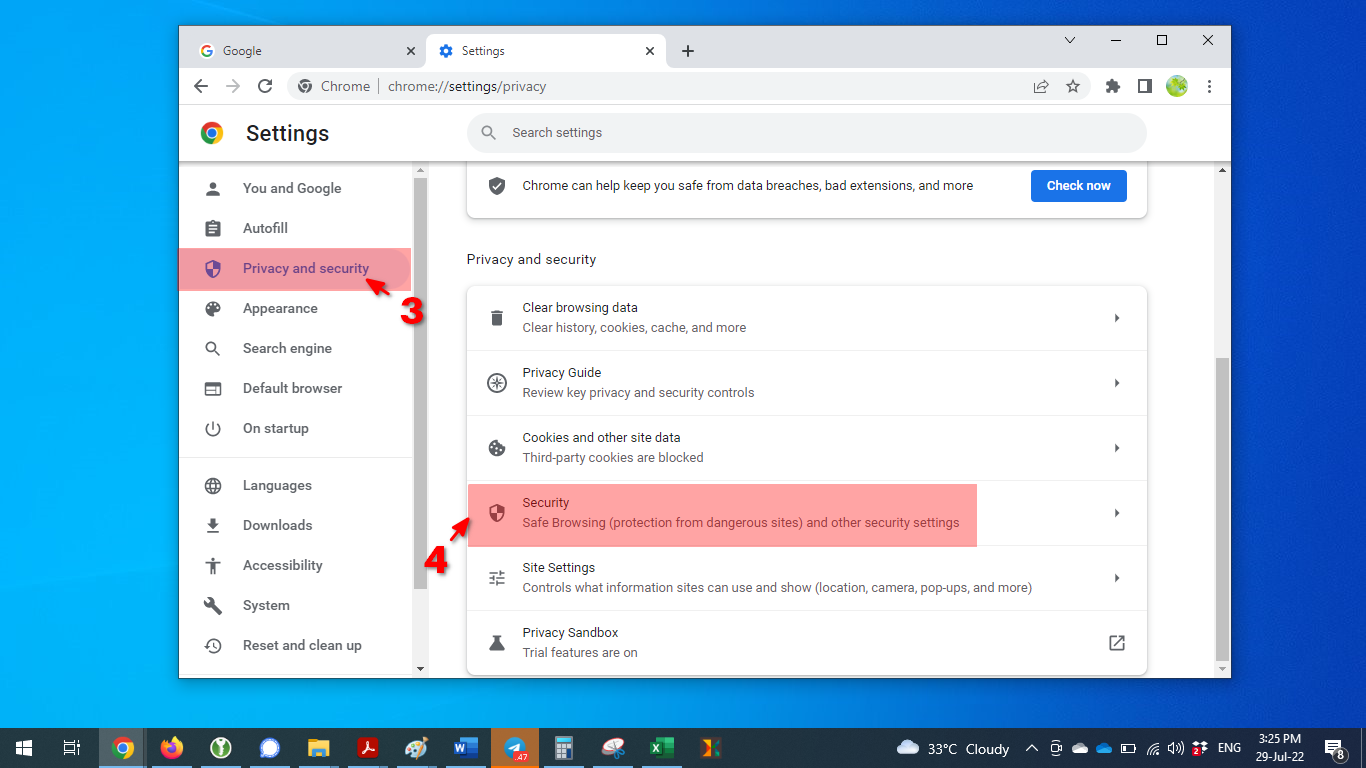The height and width of the screenshot is (768, 1366).
Task: Click the Clear browsing data trash icon
Action: (497, 318)
